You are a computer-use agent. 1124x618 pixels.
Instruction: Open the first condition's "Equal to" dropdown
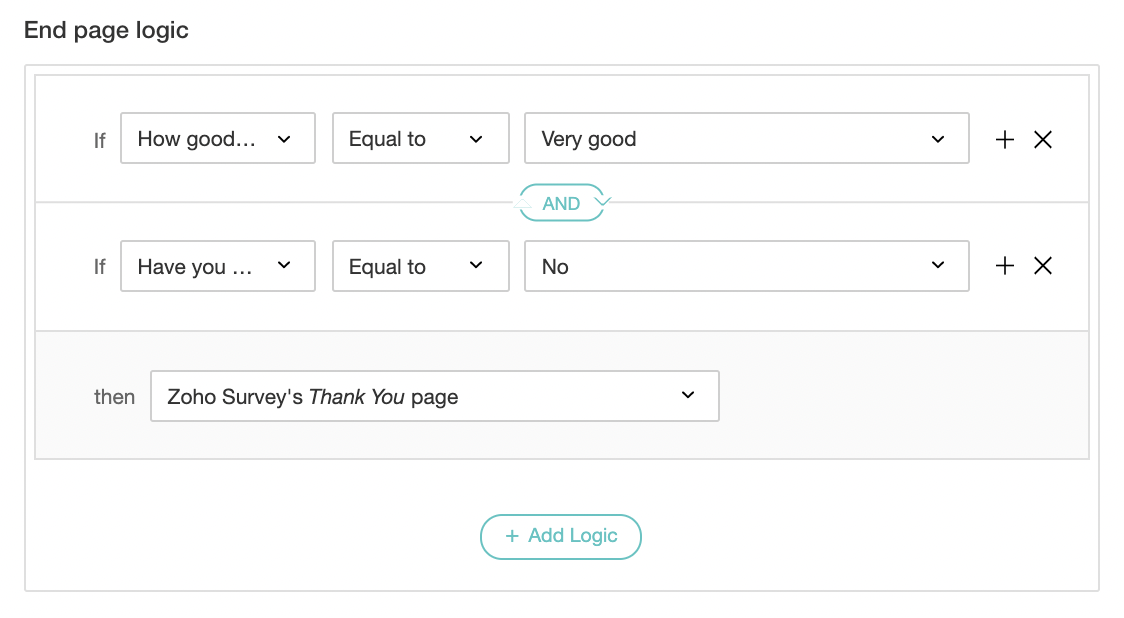[x=419, y=139]
